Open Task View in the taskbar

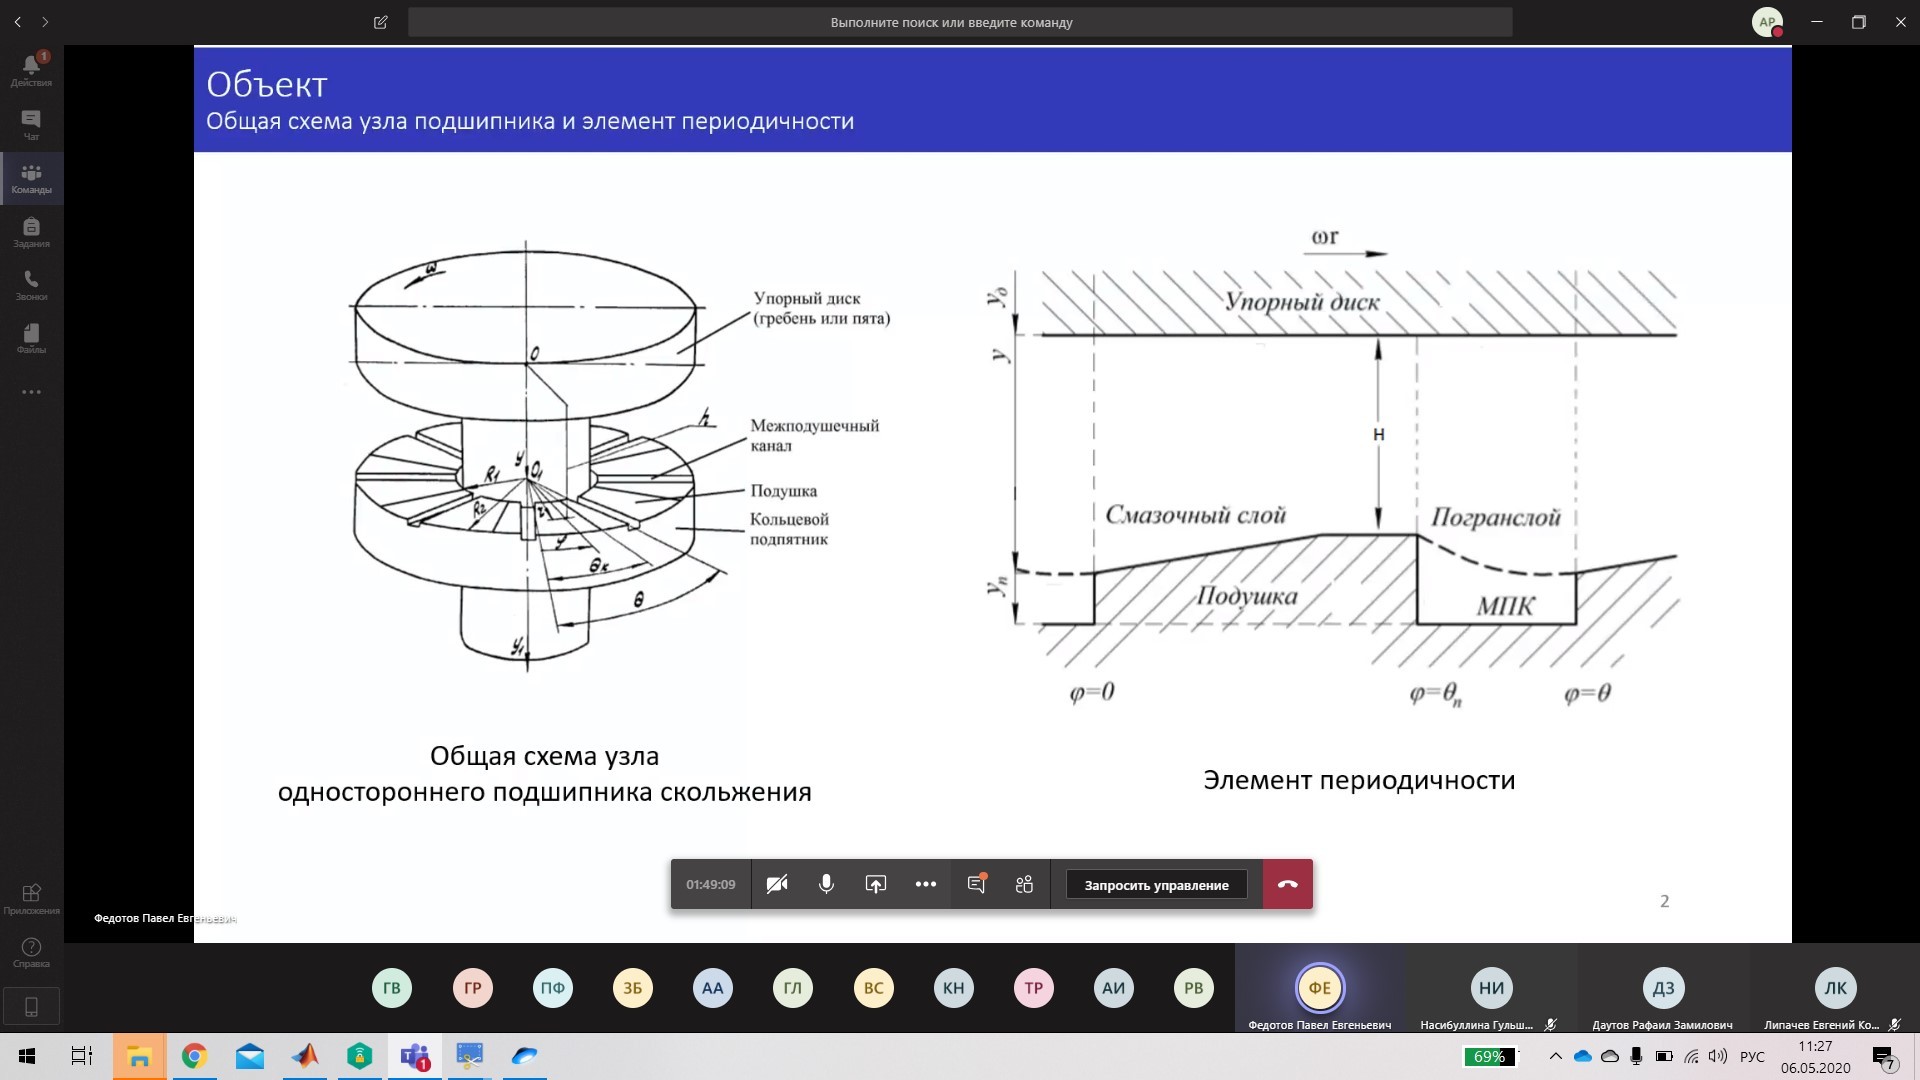click(82, 1056)
